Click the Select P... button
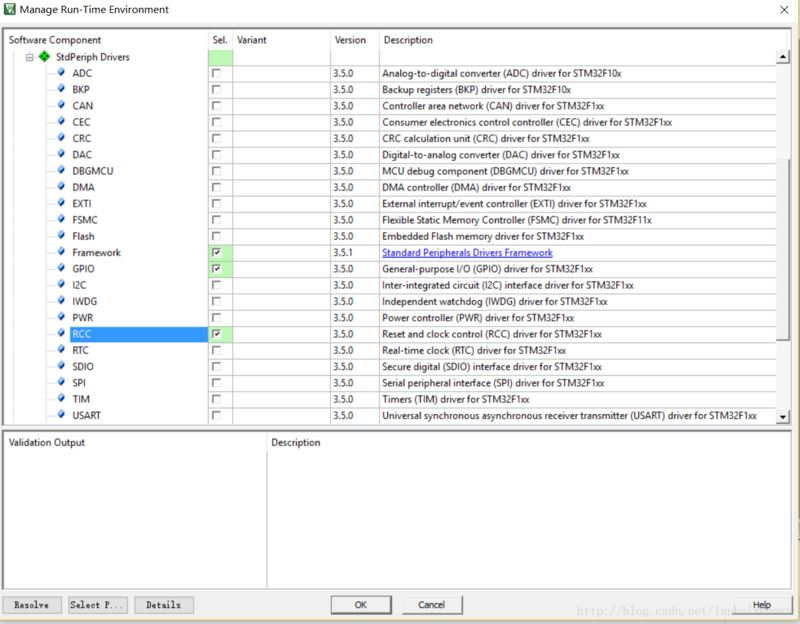Viewport: 800px width, 624px height. point(98,605)
